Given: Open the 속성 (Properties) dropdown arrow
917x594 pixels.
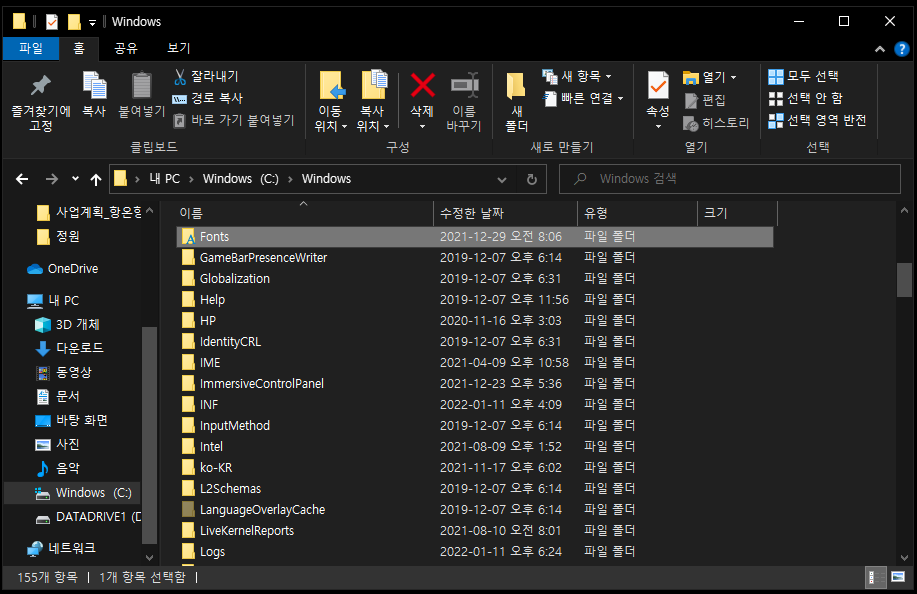Looking at the screenshot, I should tap(658, 126).
